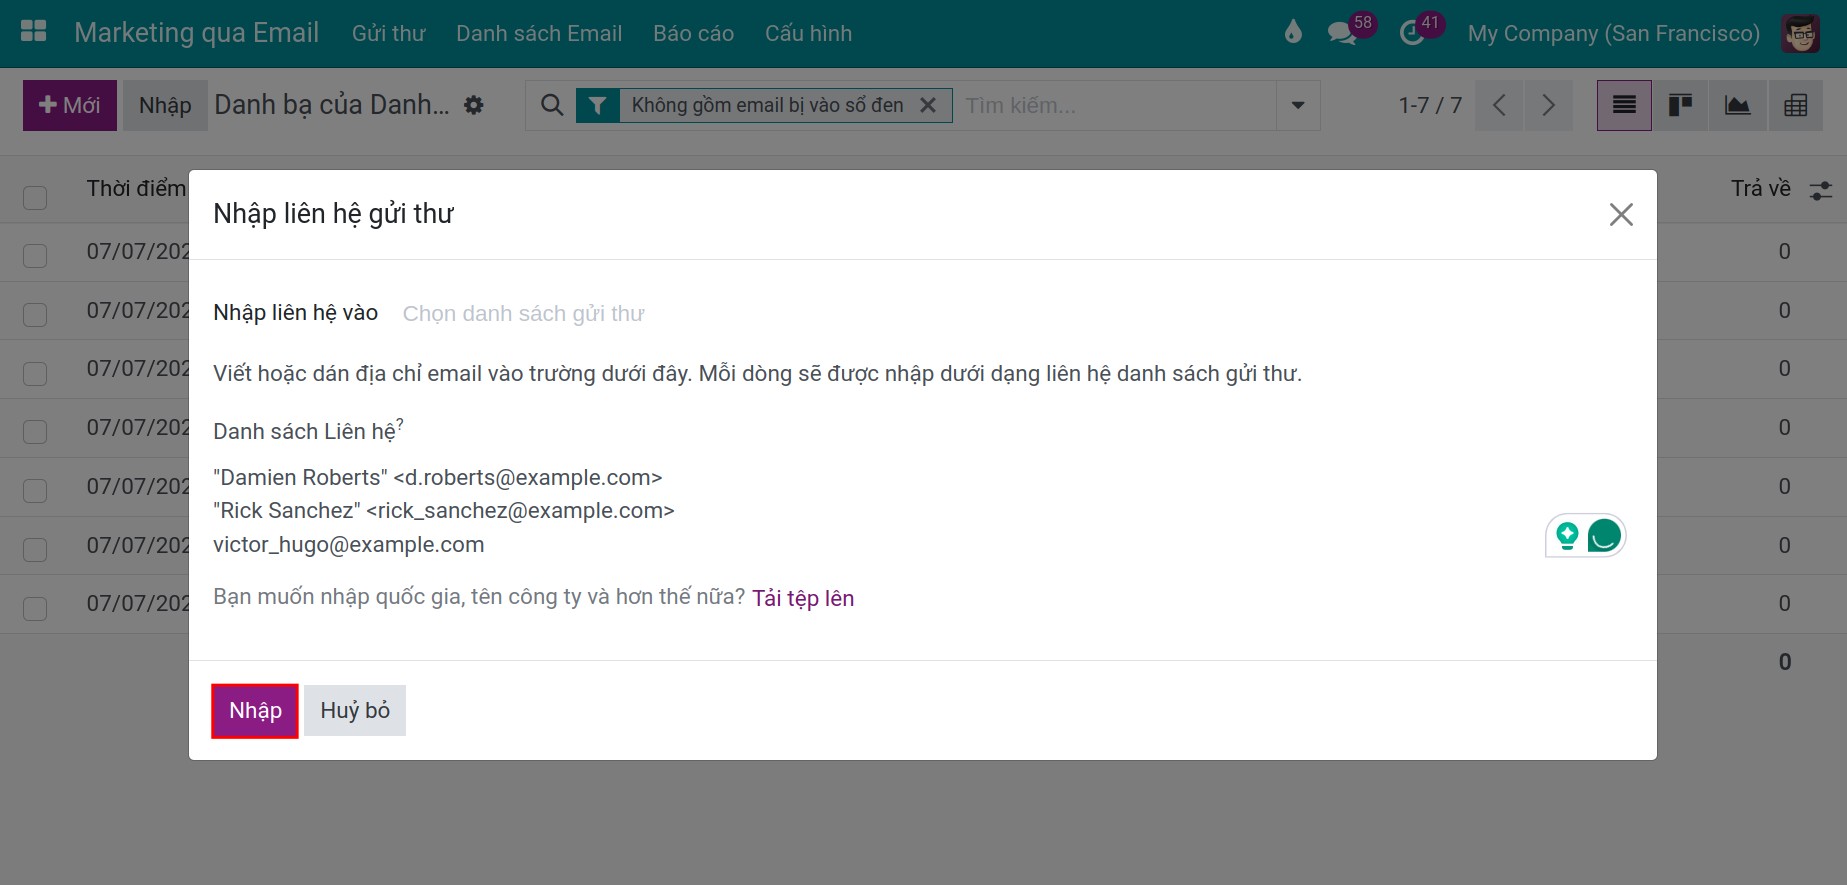Screen dimensions: 1847x885
Task: Toggle the select-all header checkbox
Action: coord(35,197)
